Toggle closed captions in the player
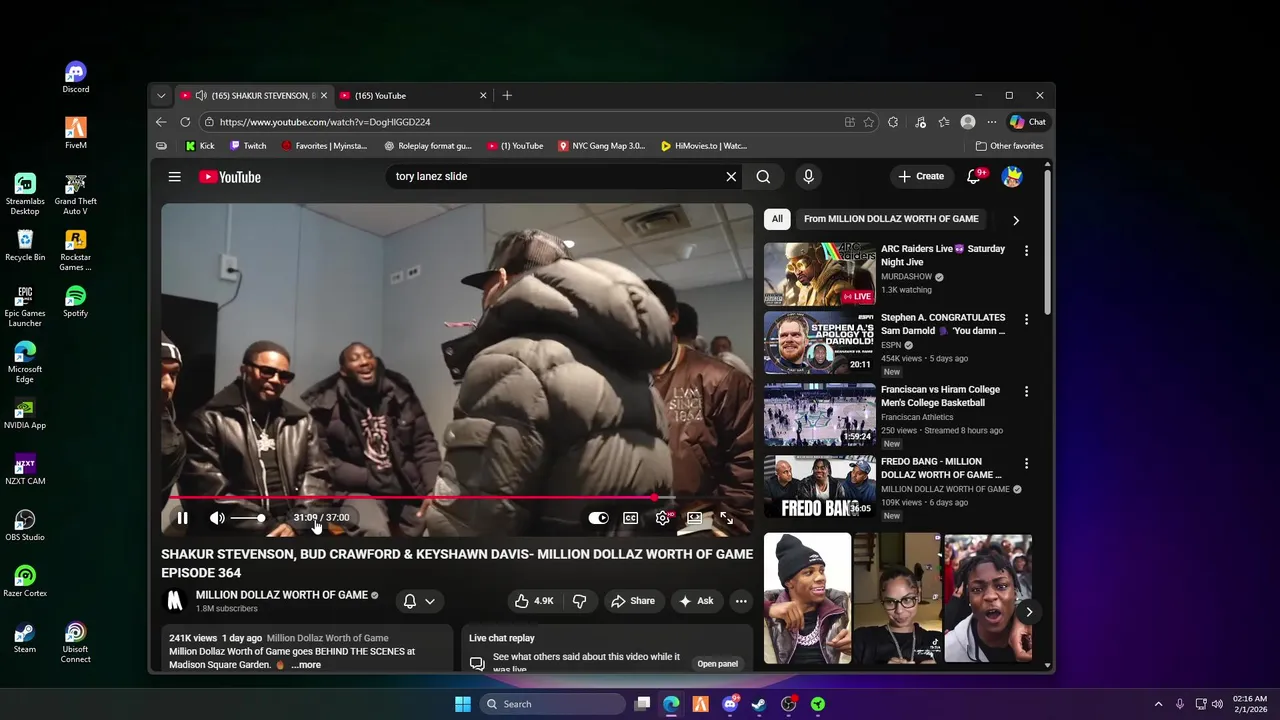The width and height of the screenshot is (1280, 720). 630,518
